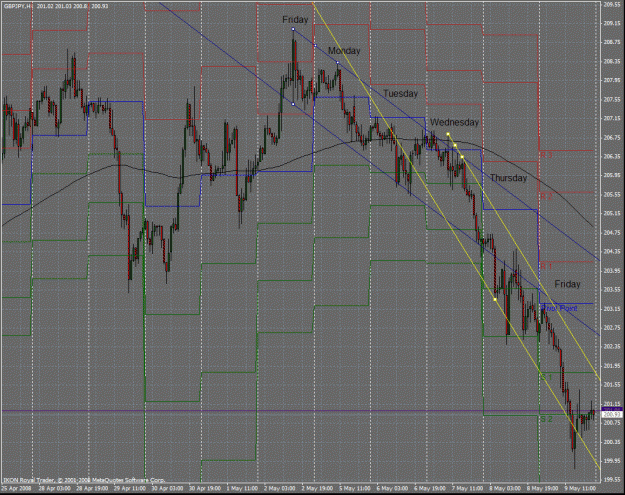Screen dimensions: 625x495
Task: Select the Thursday day label
Action: click(x=509, y=178)
